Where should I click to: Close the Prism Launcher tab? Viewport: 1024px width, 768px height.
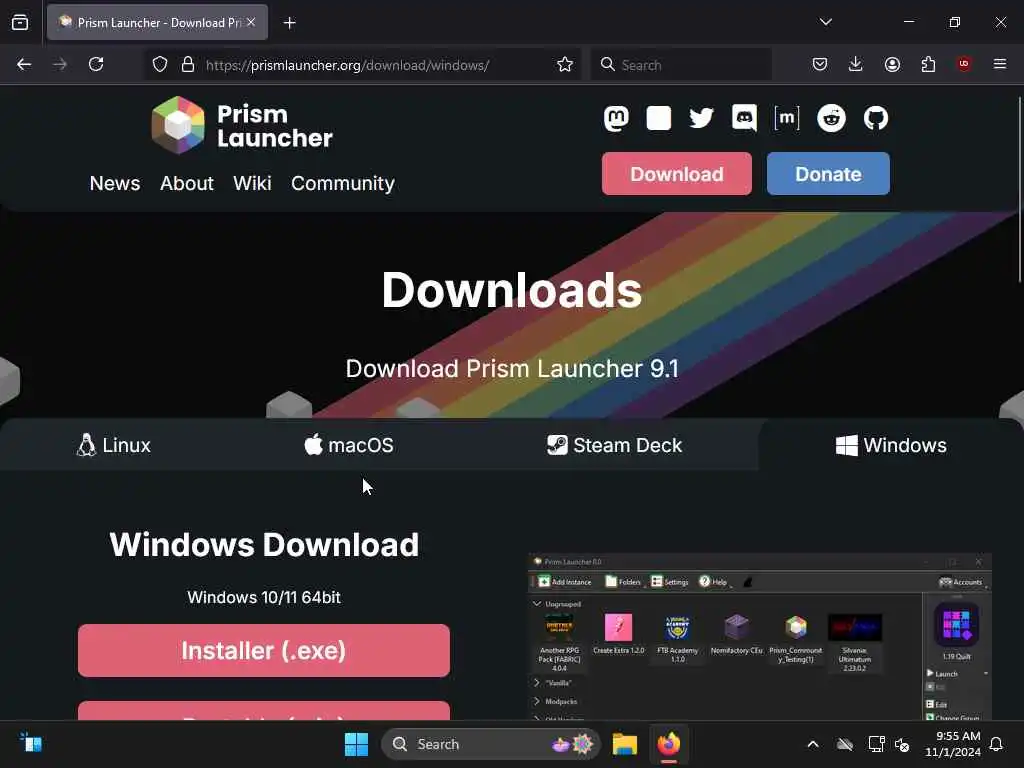tap(251, 22)
